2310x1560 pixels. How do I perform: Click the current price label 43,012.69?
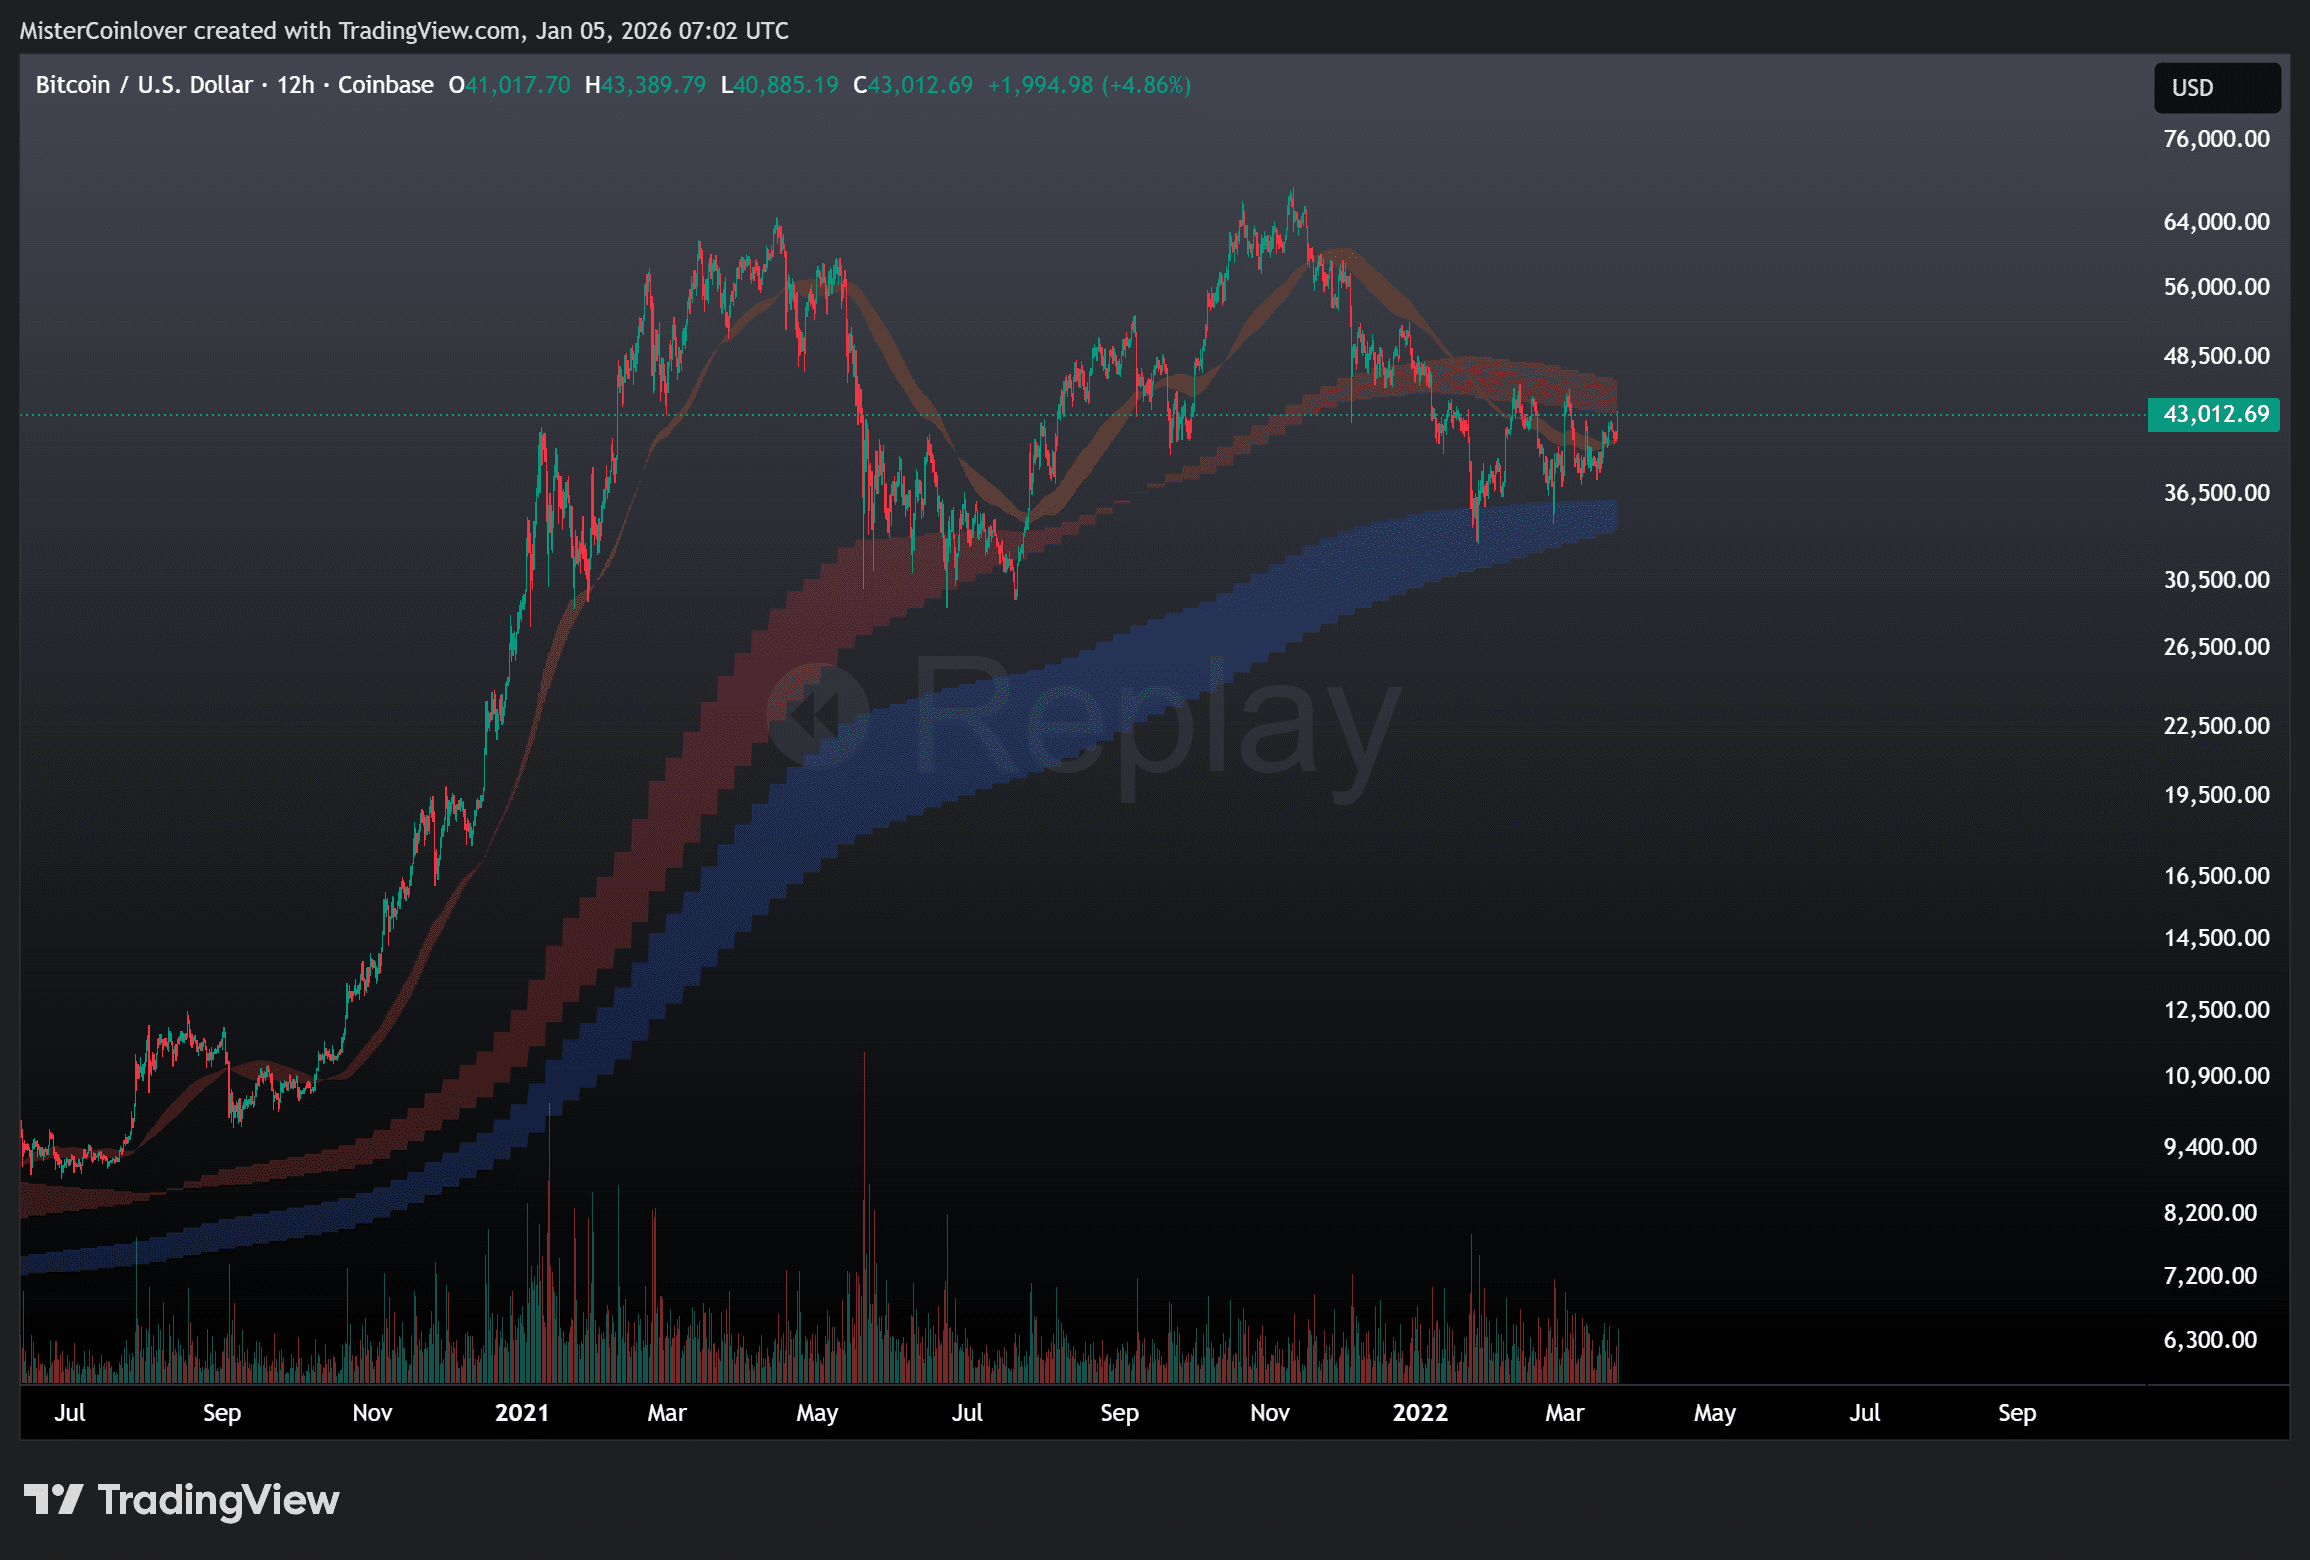click(2213, 414)
